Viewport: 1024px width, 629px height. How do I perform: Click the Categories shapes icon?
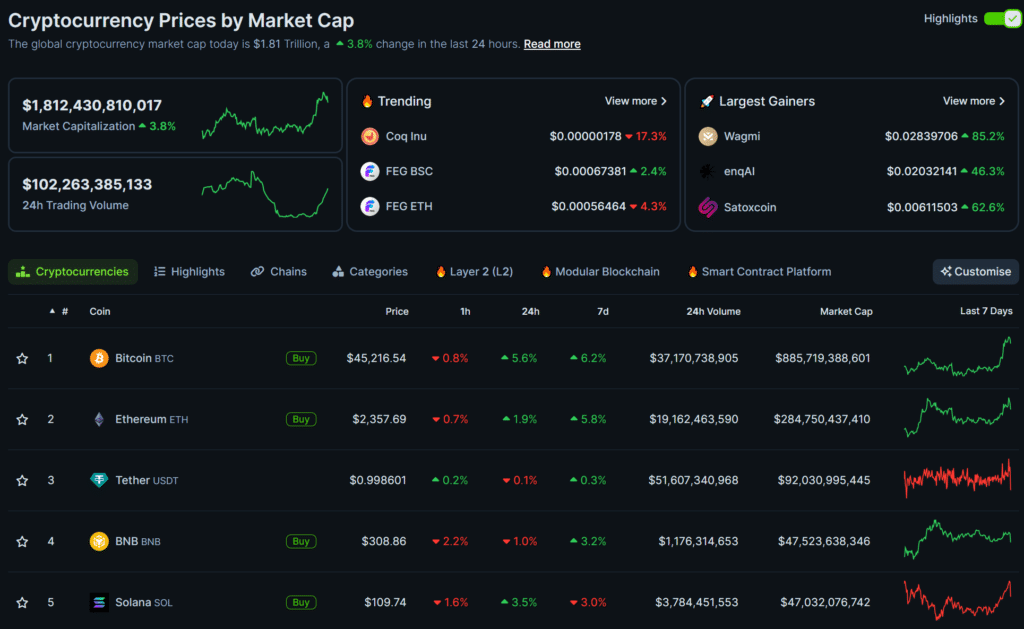(x=338, y=272)
